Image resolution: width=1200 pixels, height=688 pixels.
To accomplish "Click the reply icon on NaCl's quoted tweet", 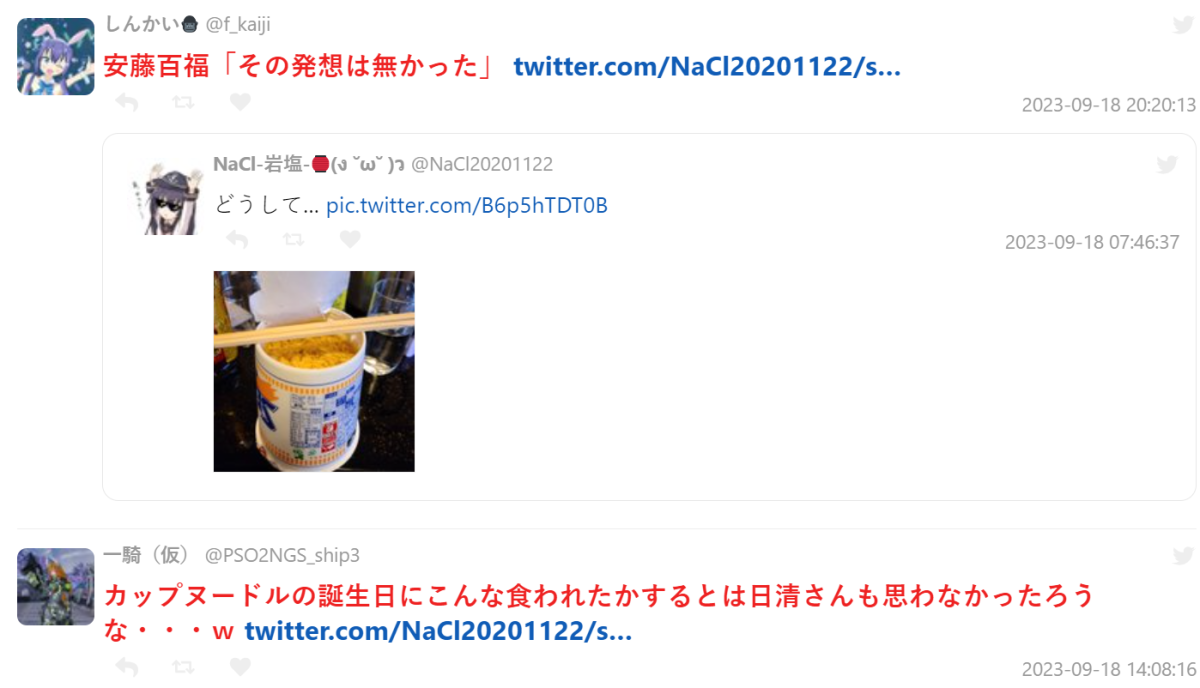I will pyautogui.click(x=236, y=240).
